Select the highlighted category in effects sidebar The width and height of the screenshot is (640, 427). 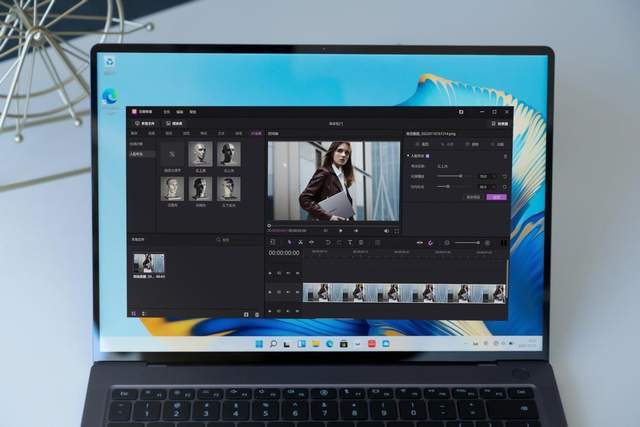tap(142, 154)
